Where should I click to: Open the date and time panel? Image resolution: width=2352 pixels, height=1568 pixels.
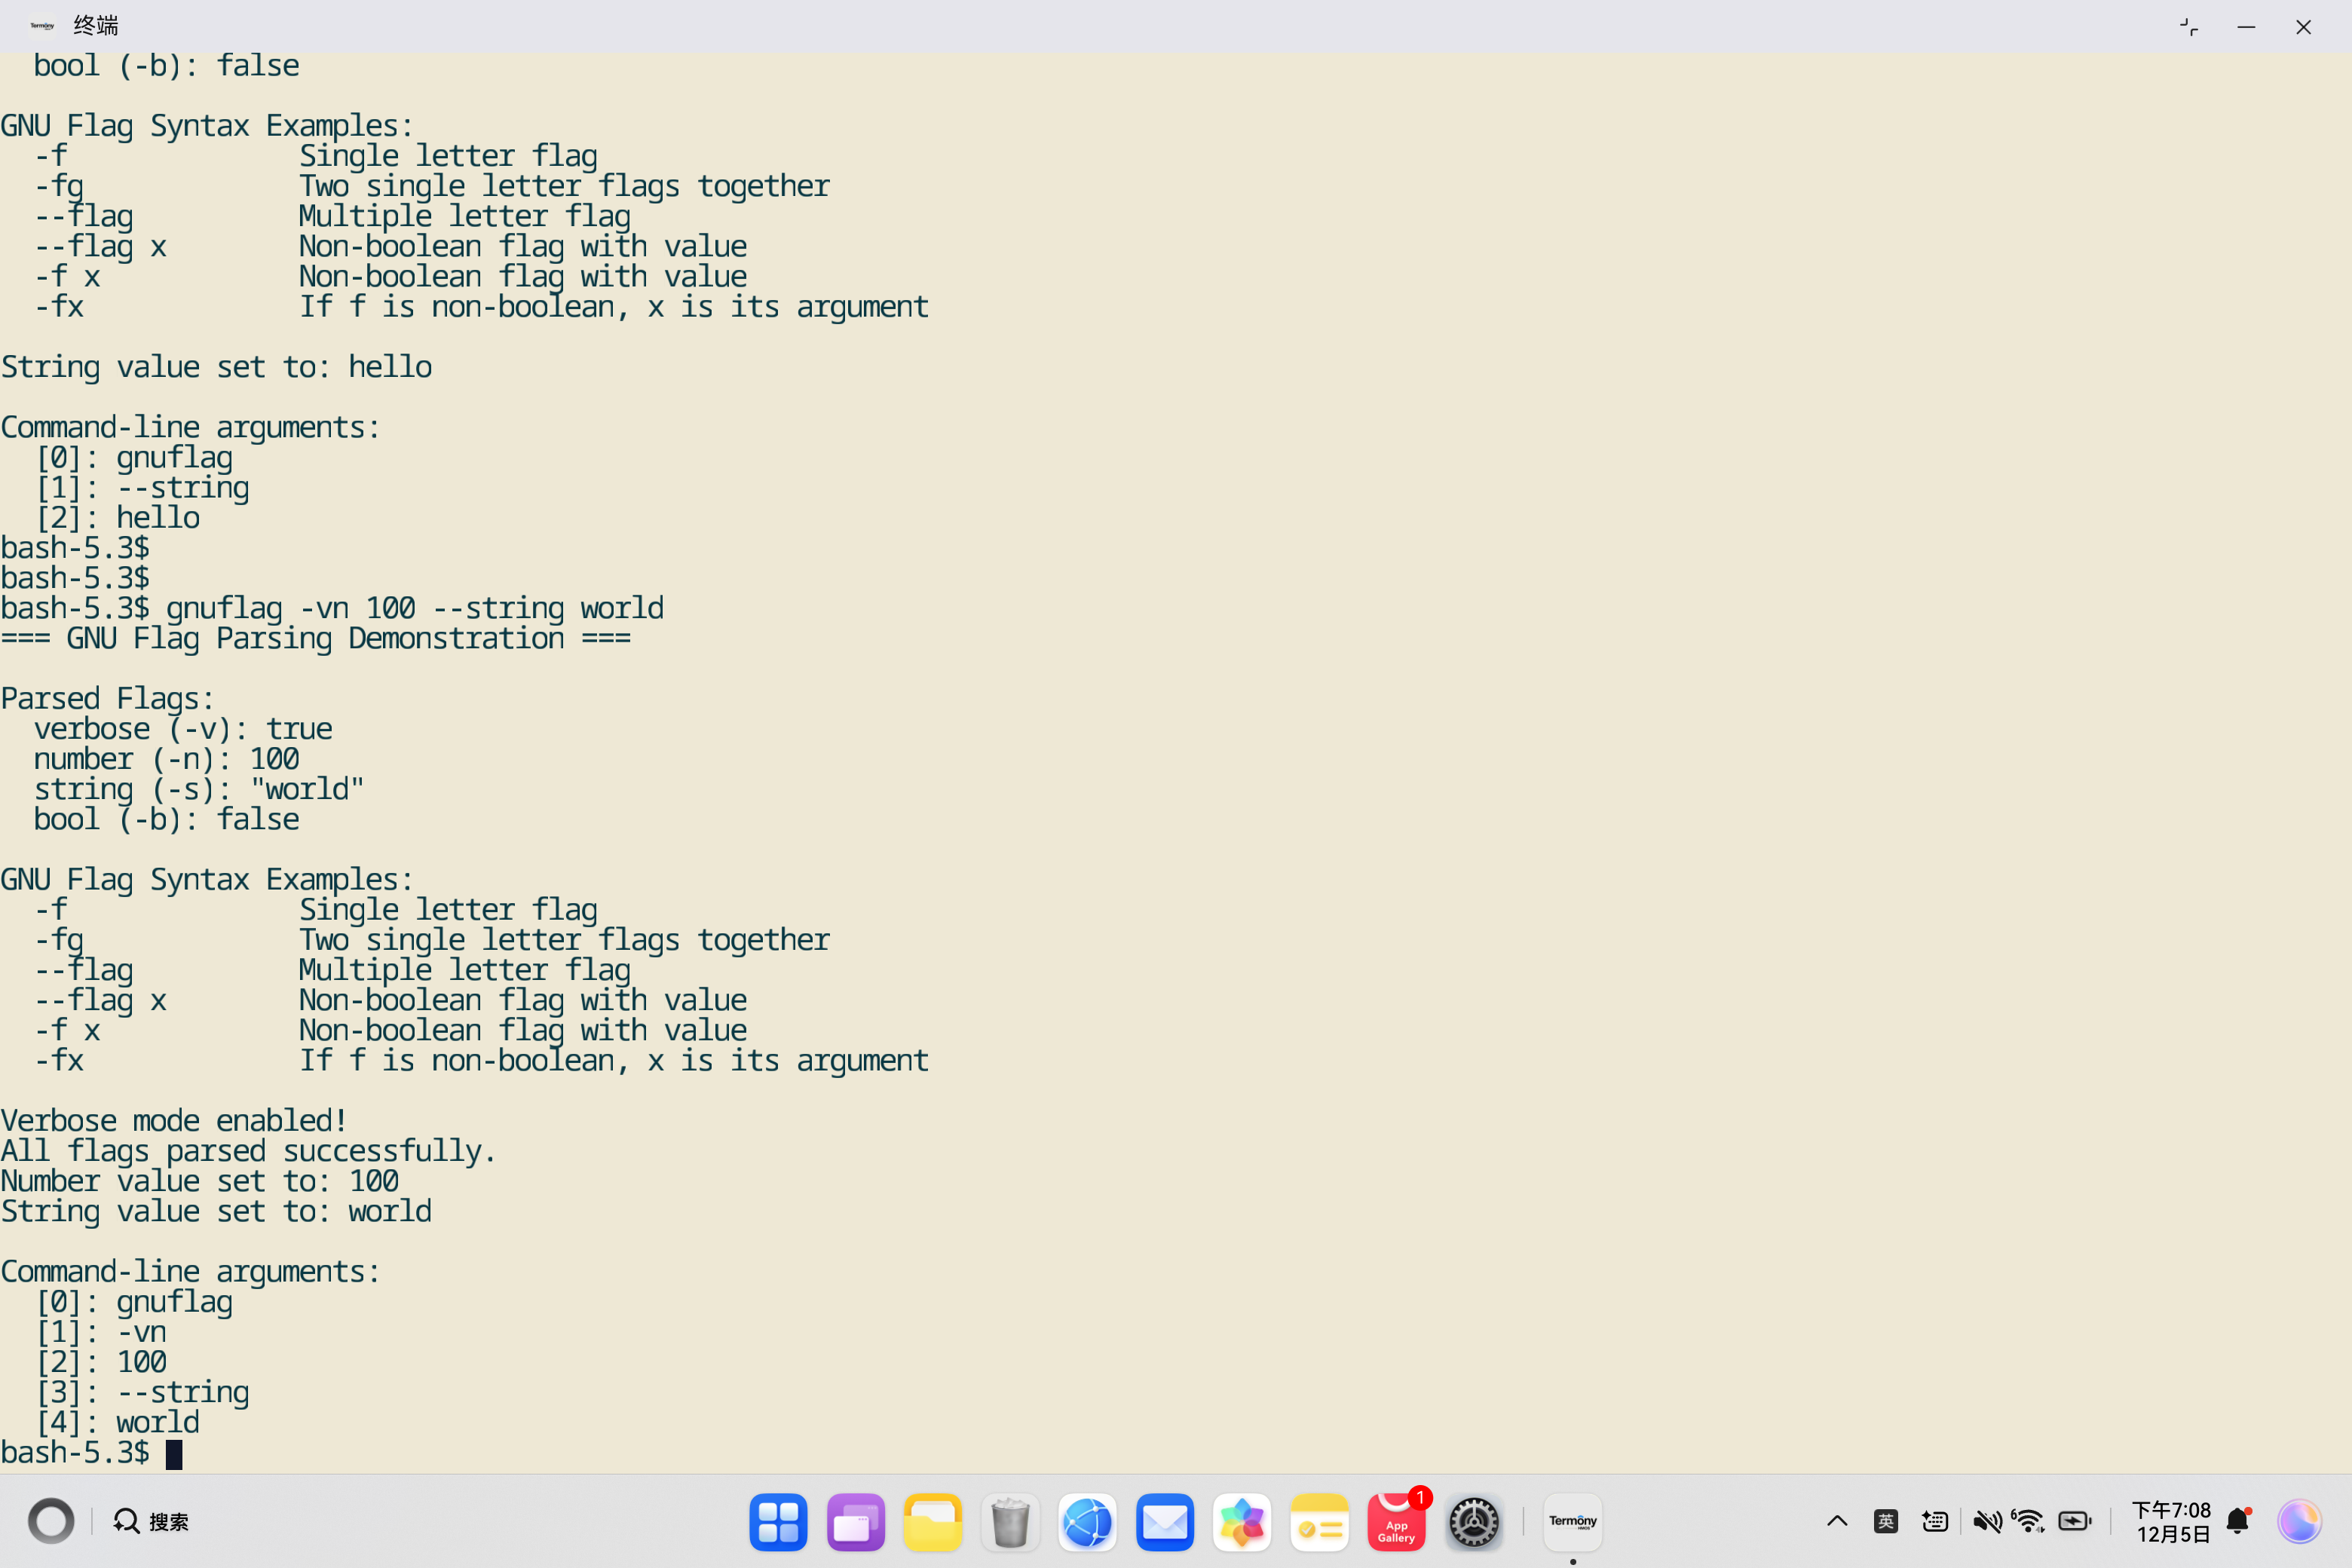tap(2171, 1522)
